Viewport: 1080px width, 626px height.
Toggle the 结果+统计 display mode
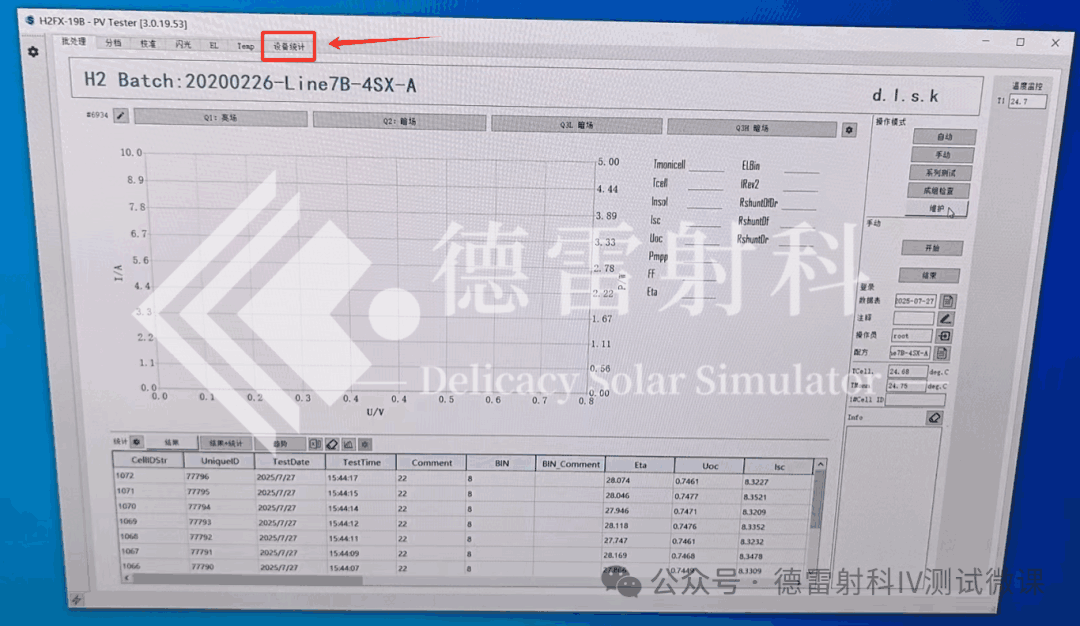(x=225, y=443)
